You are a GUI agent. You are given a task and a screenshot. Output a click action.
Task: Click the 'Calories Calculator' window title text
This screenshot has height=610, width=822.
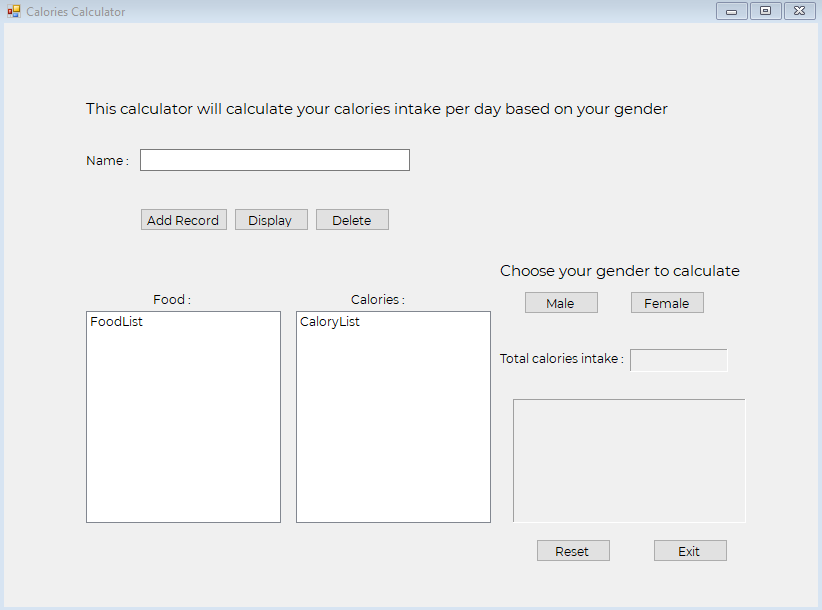(x=75, y=12)
